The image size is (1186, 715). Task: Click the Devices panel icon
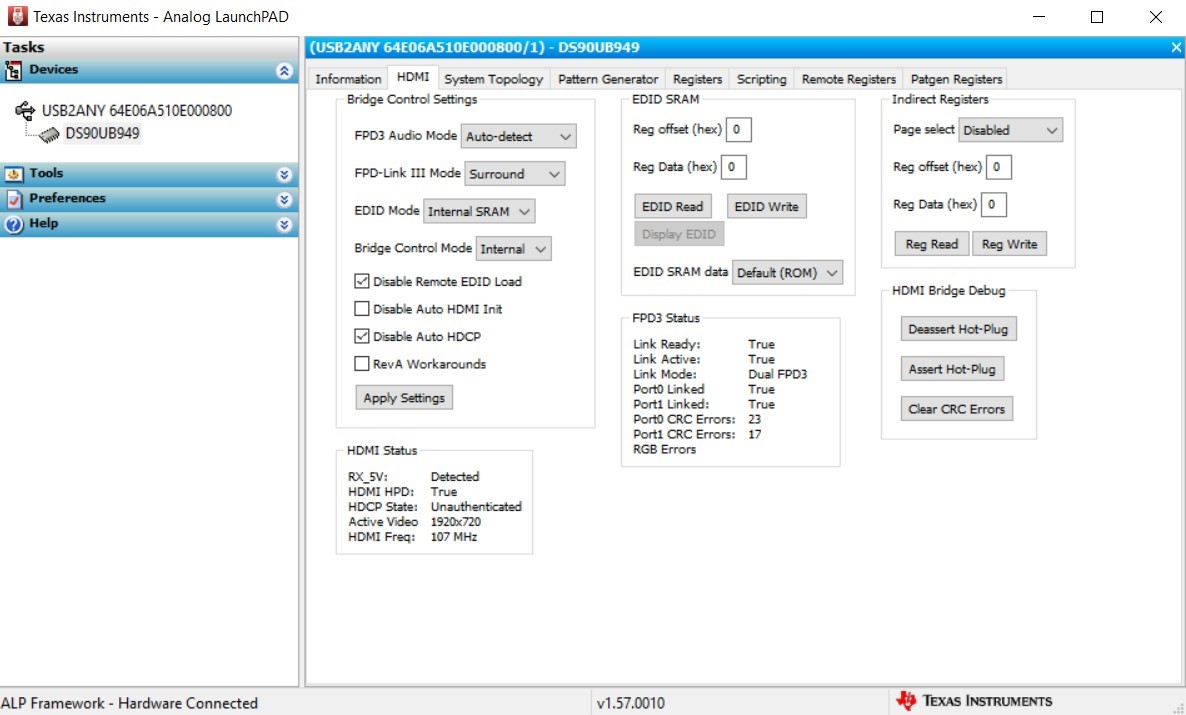coord(14,70)
